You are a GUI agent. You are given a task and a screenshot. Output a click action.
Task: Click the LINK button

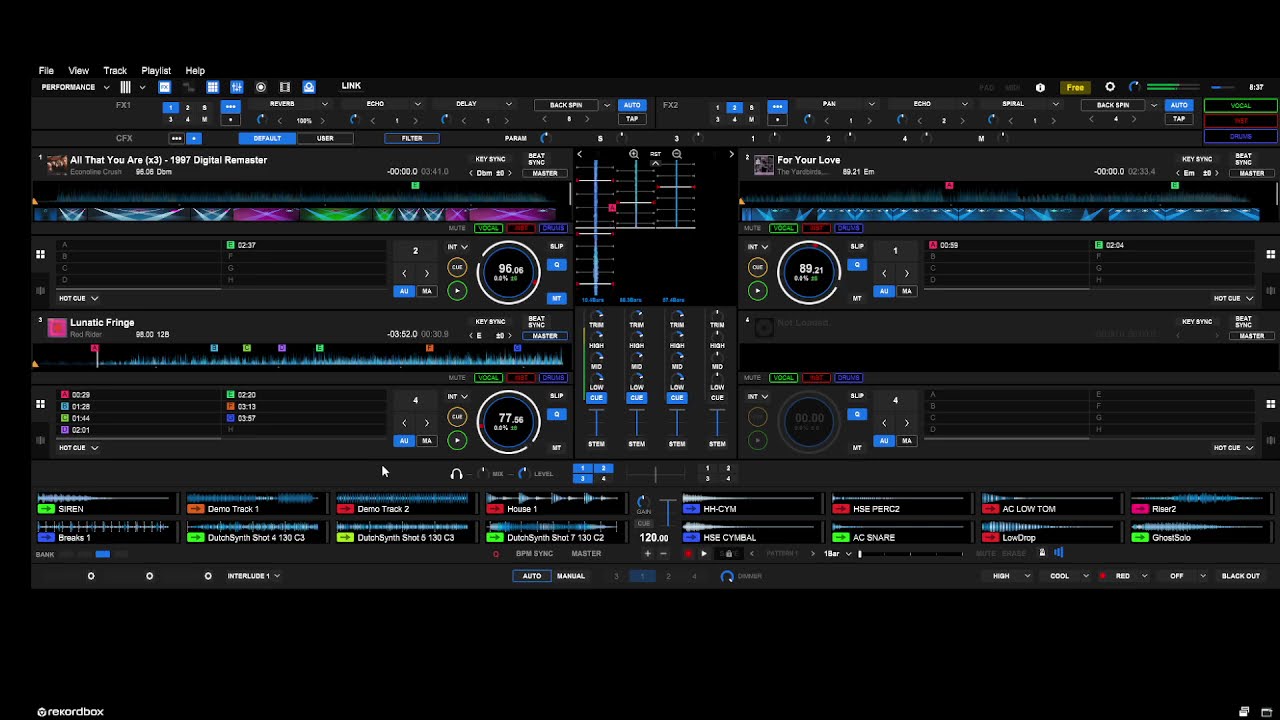[x=351, y=86]
